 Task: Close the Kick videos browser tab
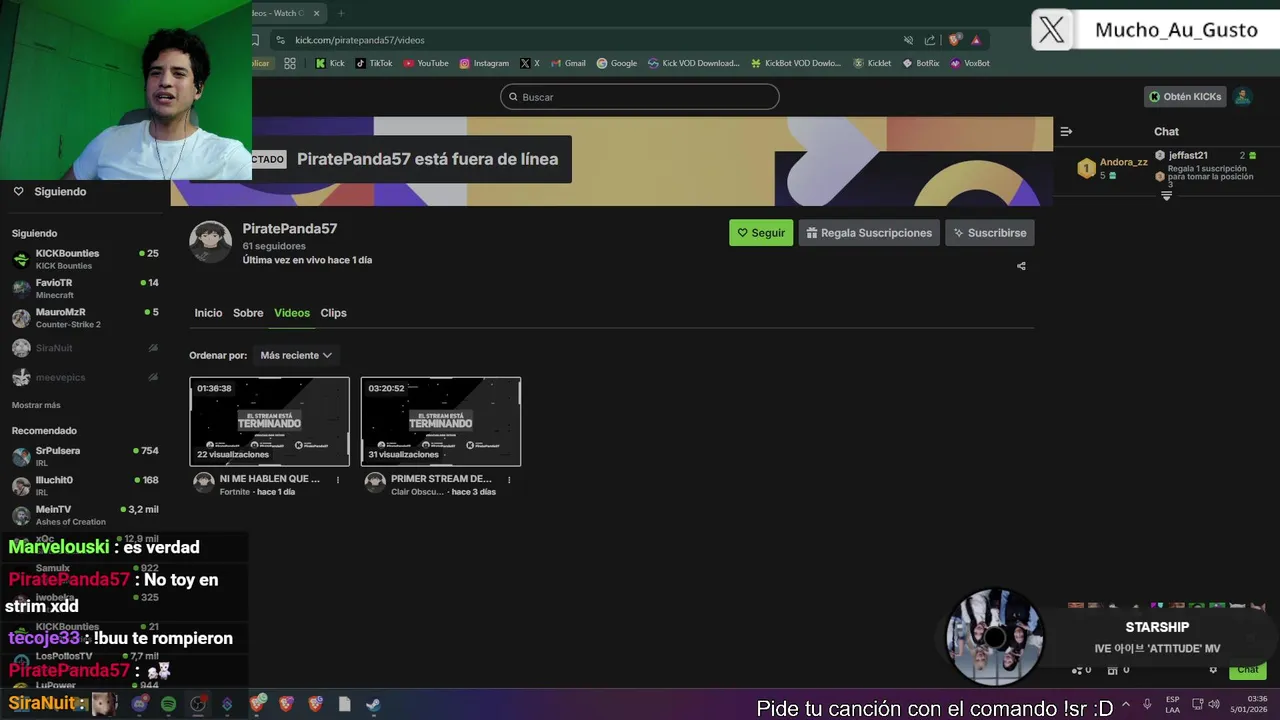click(316, 13)
